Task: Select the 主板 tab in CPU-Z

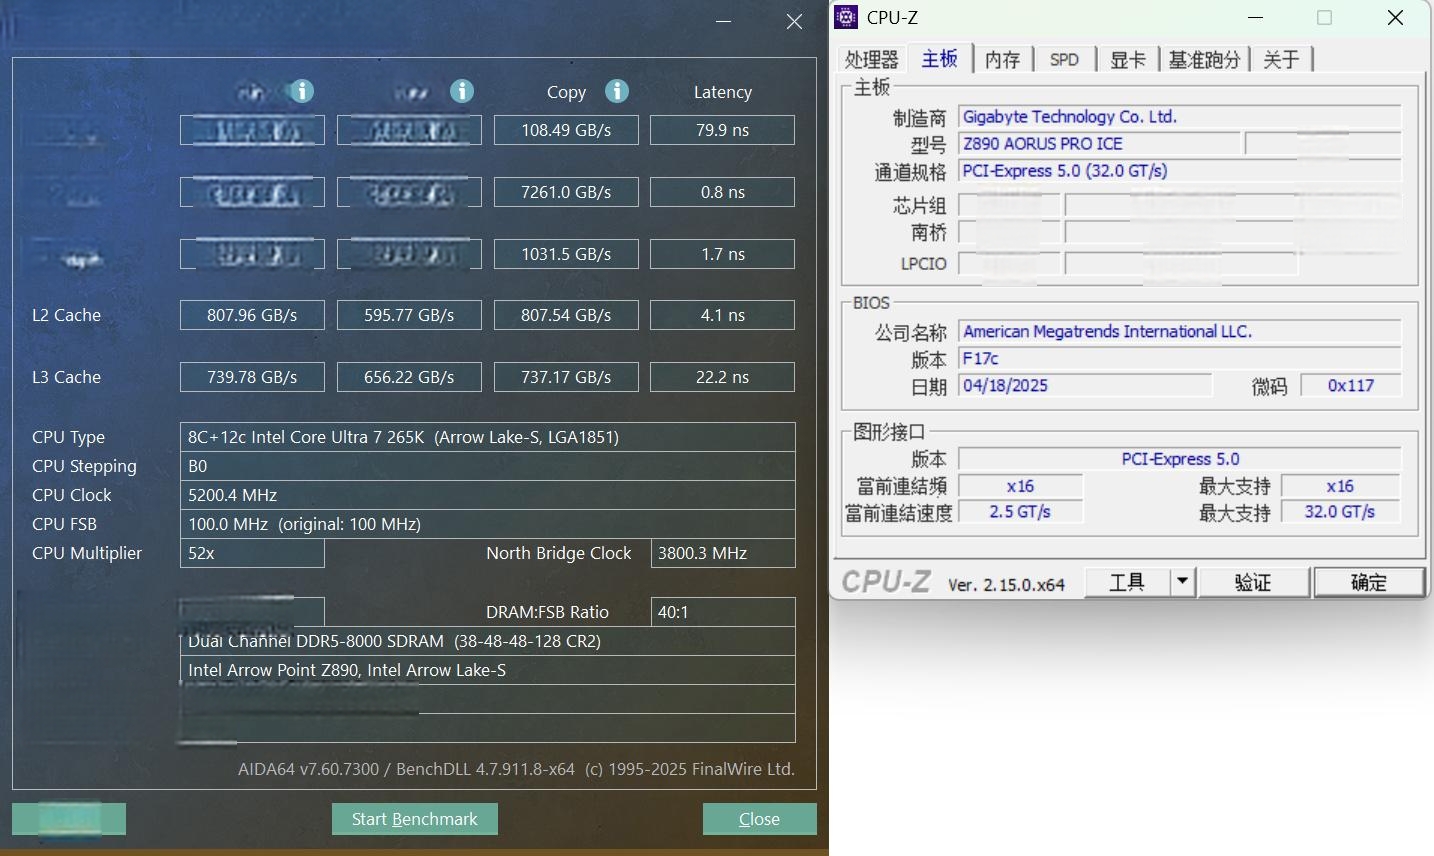Action: [x=940, y=59]
